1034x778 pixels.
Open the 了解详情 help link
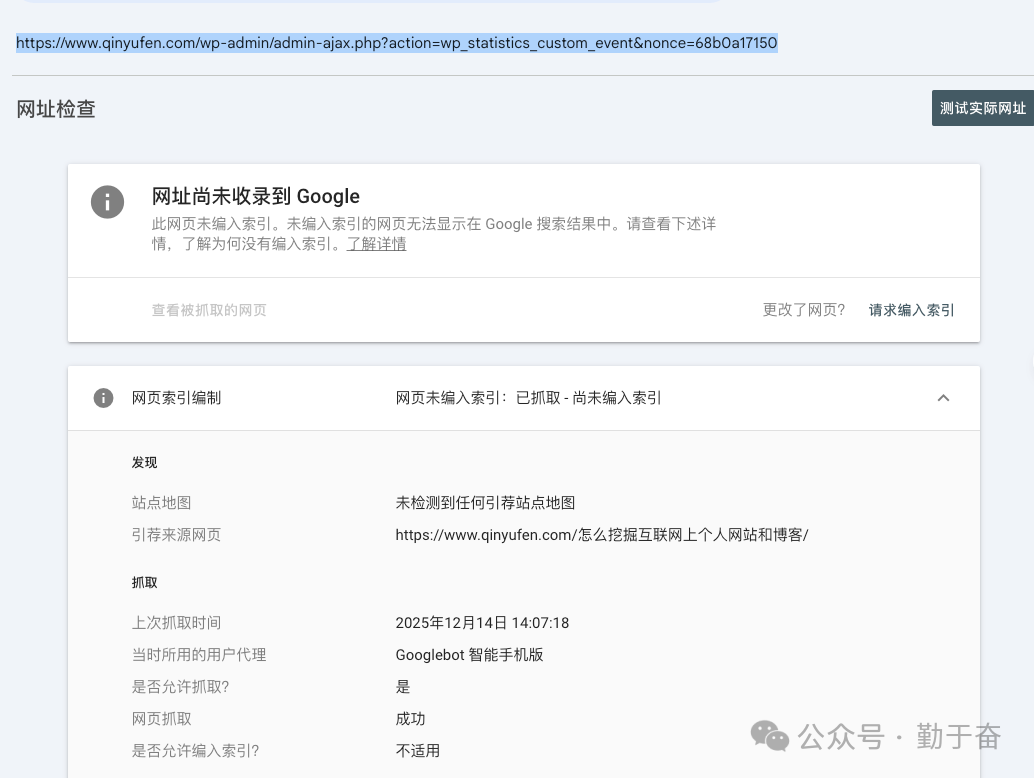coord(376,244)
